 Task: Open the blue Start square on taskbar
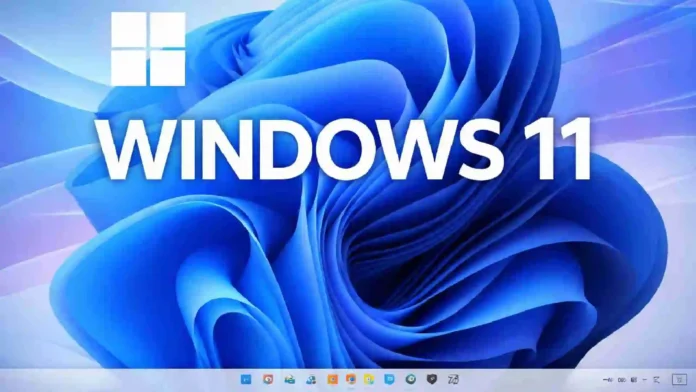[x=245, y=379]
